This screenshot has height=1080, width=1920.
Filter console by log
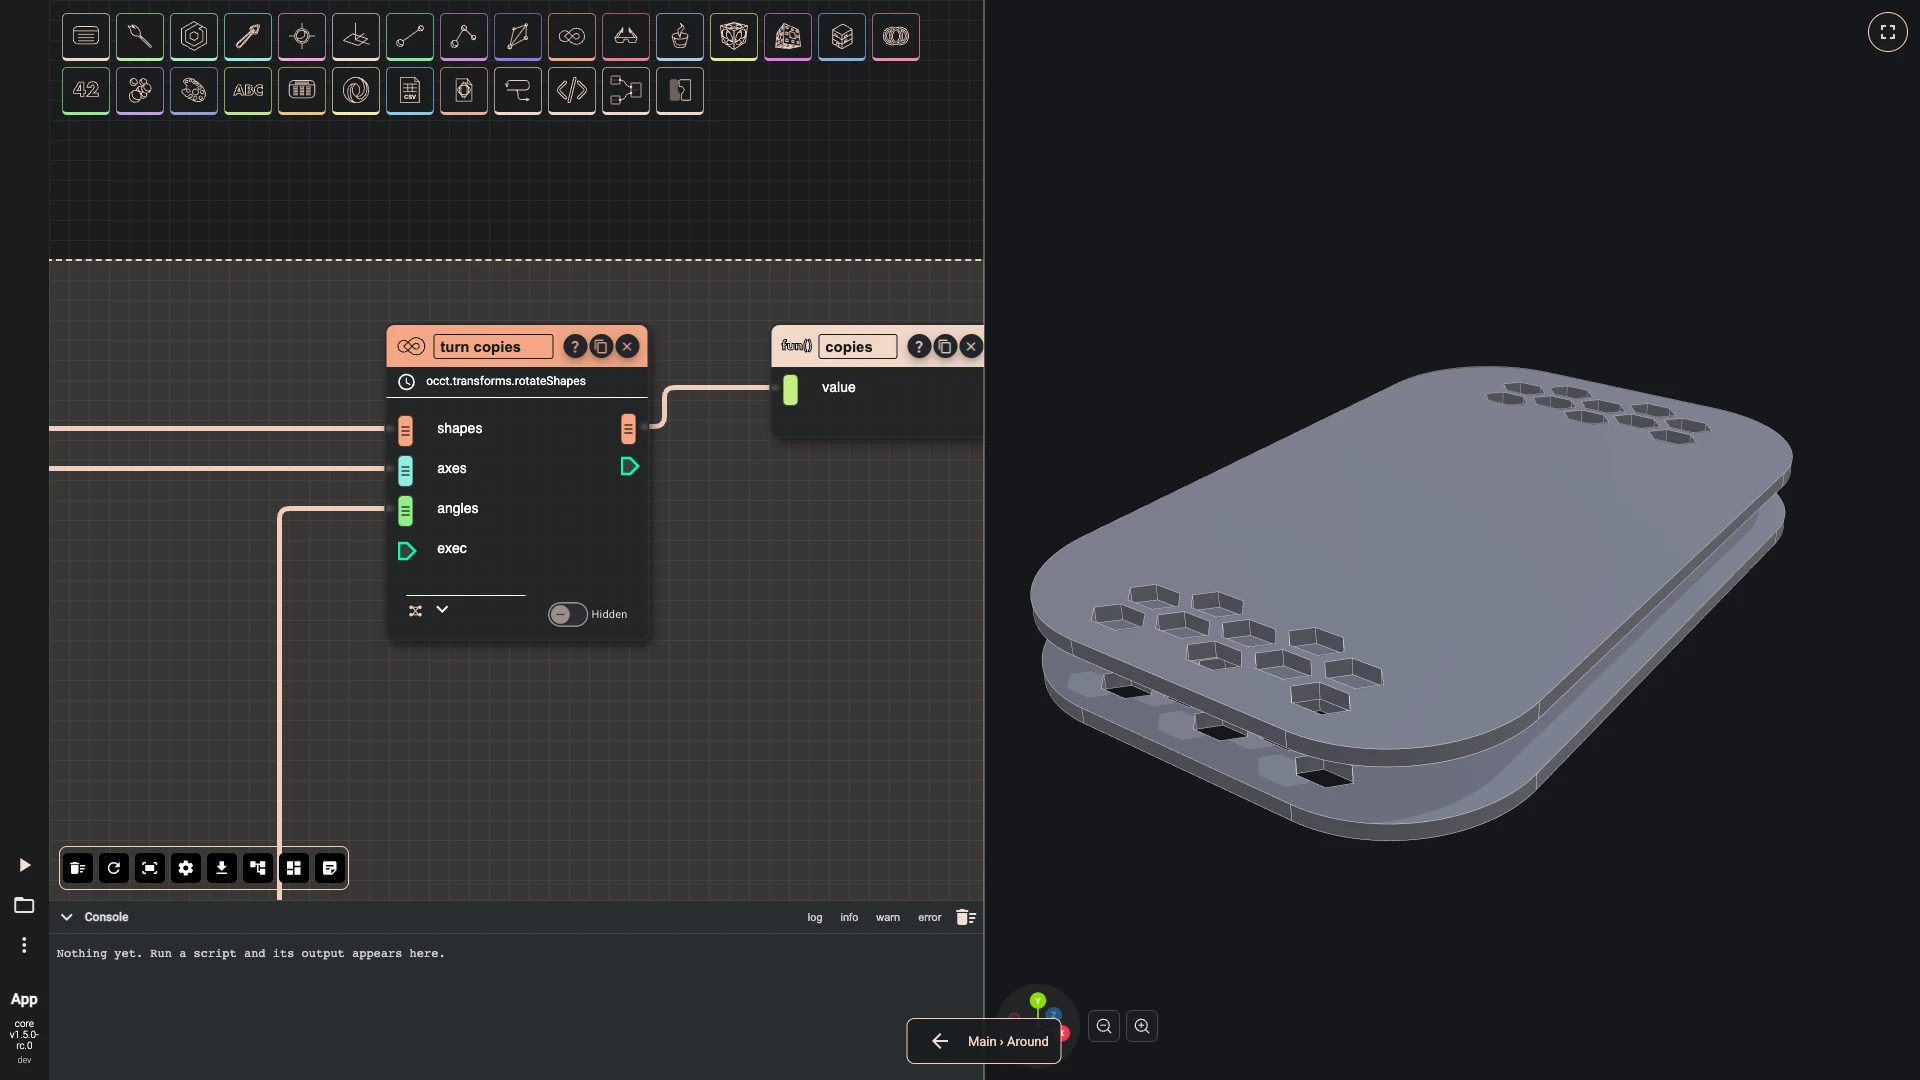click(815, 917)
